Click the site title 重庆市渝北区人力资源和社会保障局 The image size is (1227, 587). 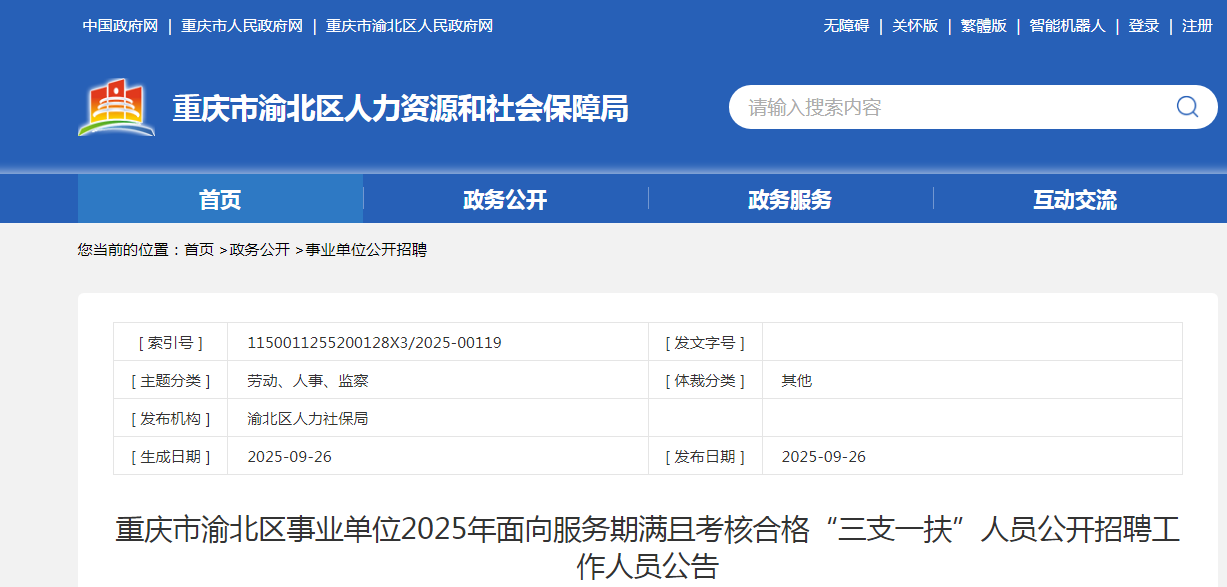pyautogui.click(x=400, y=108)
